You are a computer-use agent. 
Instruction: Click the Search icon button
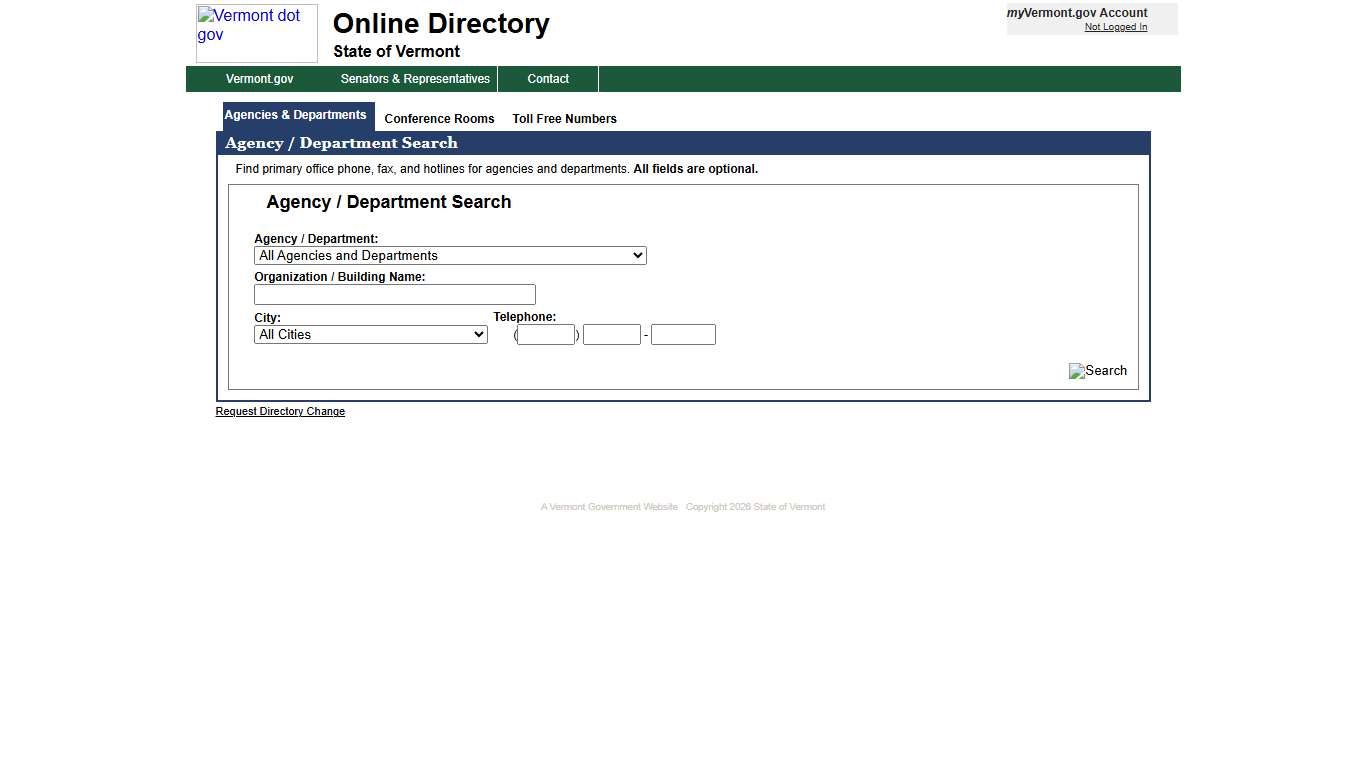click(x=1097, y=371)
